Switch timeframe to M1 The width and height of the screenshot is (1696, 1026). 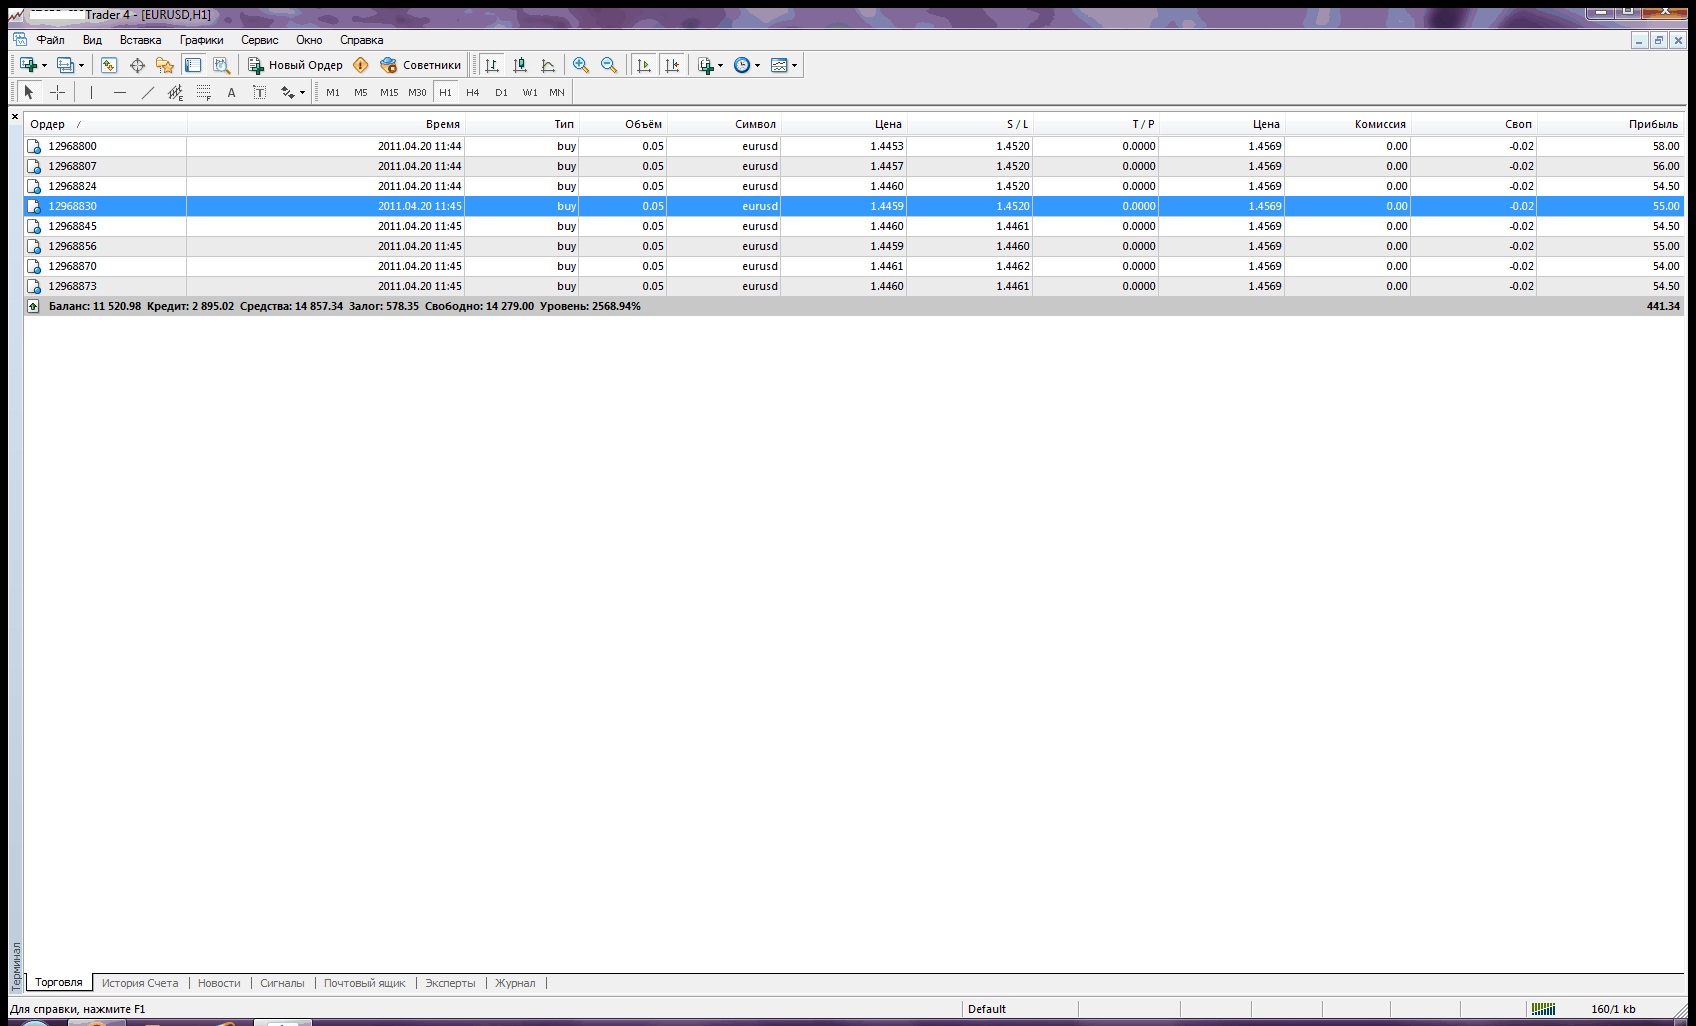(x=333, y=92)
